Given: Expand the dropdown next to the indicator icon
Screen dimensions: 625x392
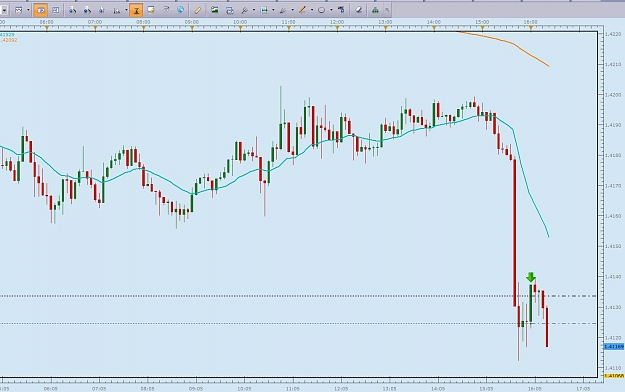Looking at the screenshot, I should (126, 10).
